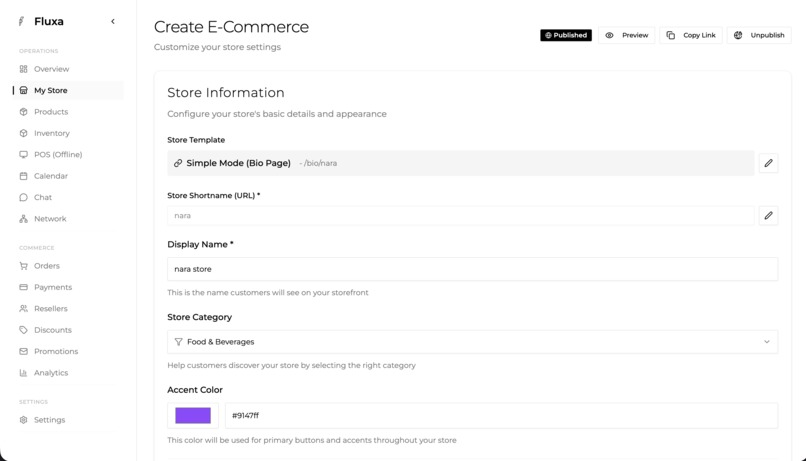Click the Chat bubble icon
806x461 pixels.
(23, 197)
